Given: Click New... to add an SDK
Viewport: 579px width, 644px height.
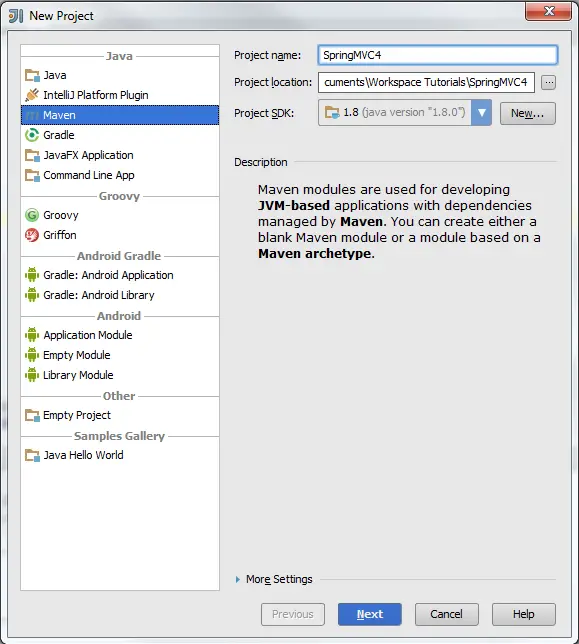Looking at the screenshot, I should pyautogui.click(x=528, y=113).
